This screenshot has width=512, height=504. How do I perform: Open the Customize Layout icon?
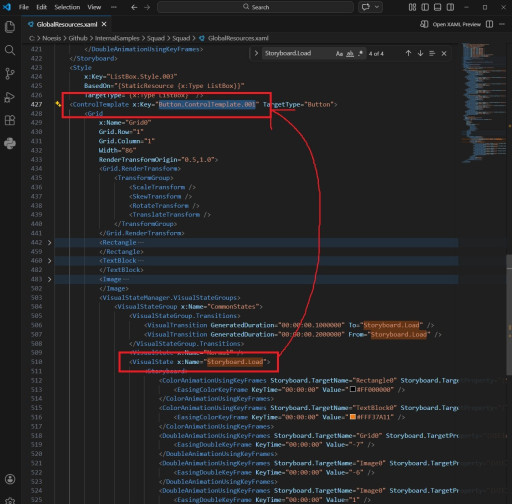pos(412,7)
